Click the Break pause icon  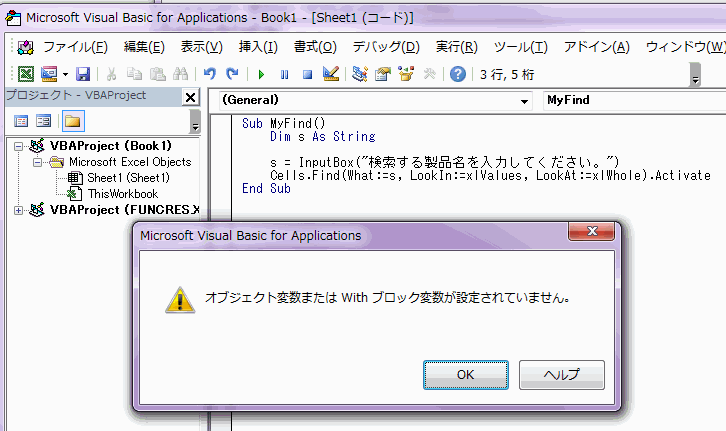[x=284, y=75]
